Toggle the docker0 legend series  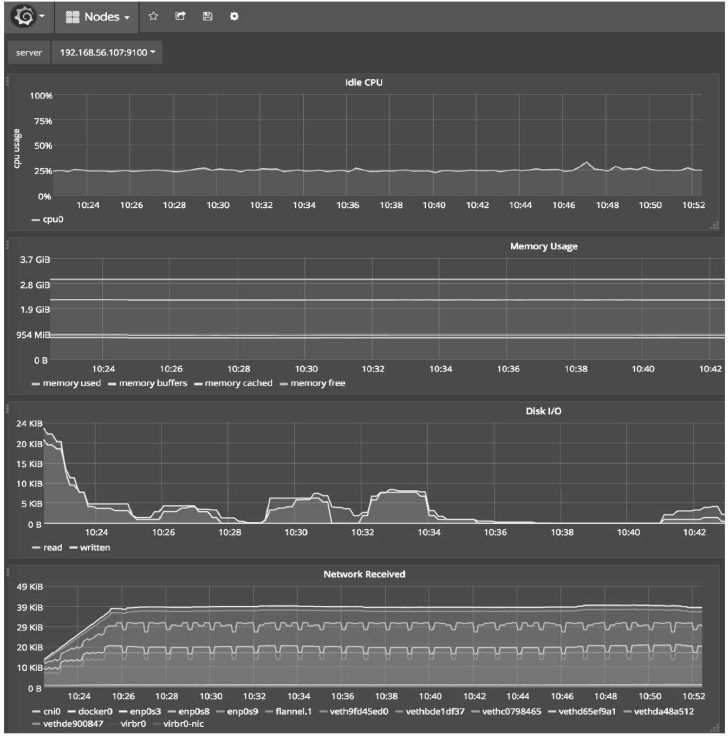[90, 711]
